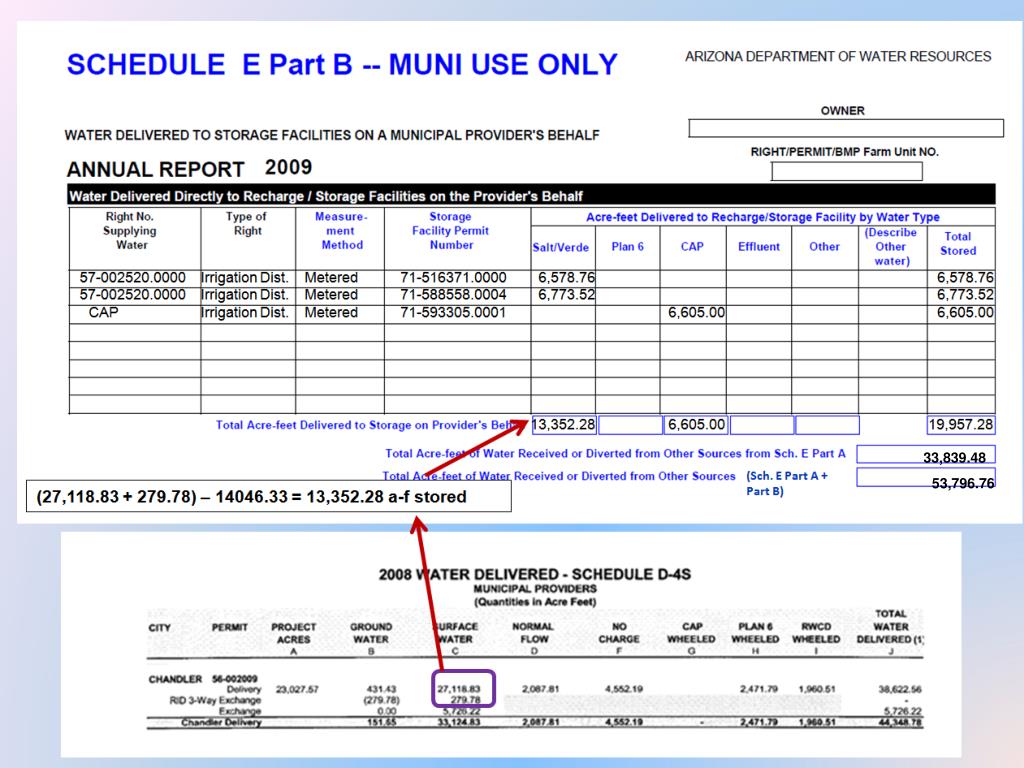Click Chandler Delivery total 44,348.78
The height and width of the screenshot is (768, 1024).
[x=900, y=722]
